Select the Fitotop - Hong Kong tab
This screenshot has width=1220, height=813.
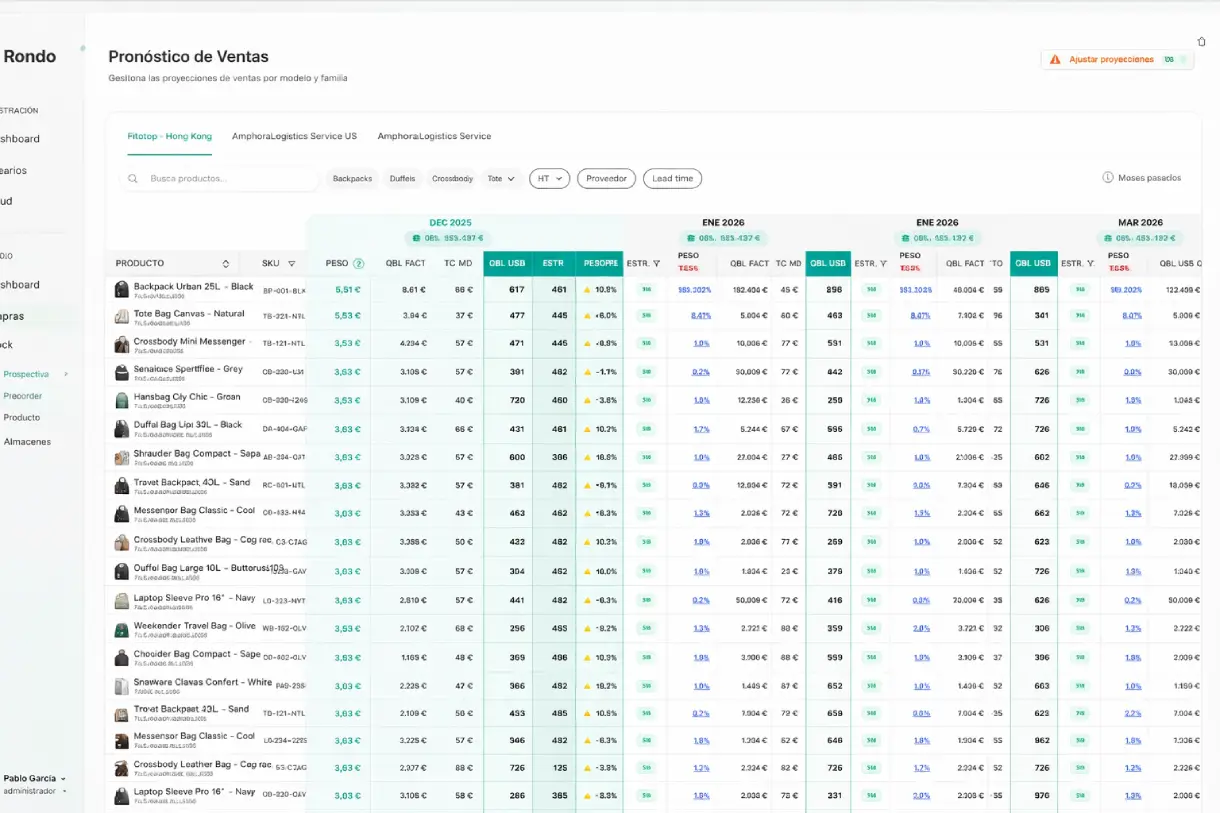pyautogui.click(x=169, y=136)
